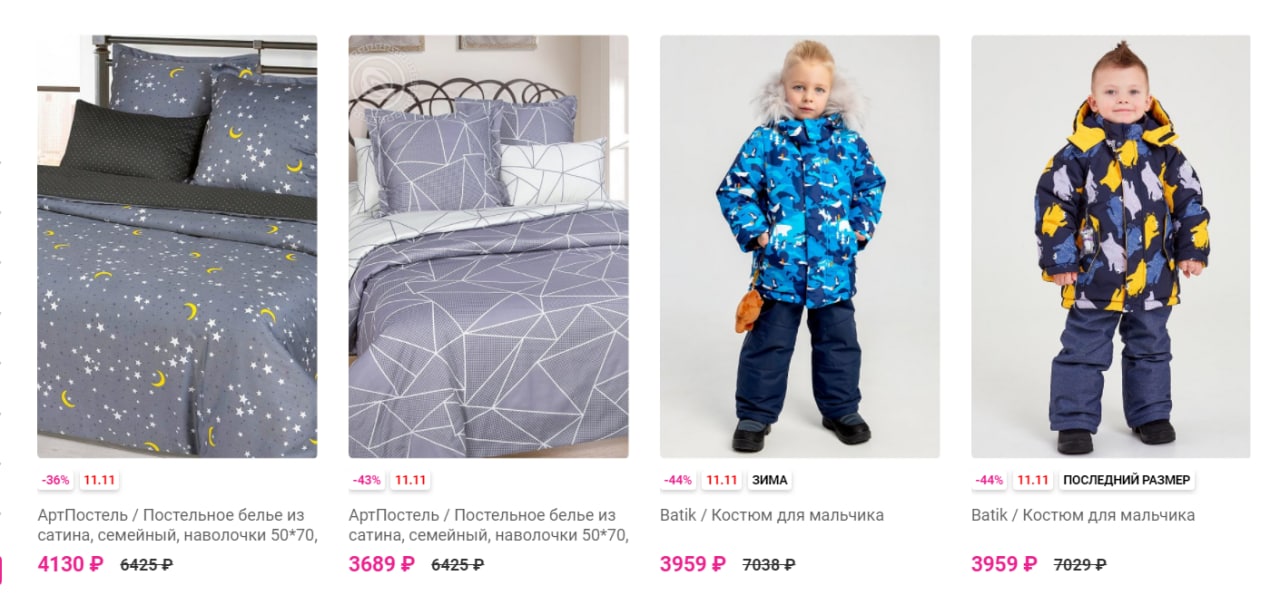This screenshot has width=1280, height=605.
Task: Click the 11.11 badge under star bedding
Action: coord(100,480)
